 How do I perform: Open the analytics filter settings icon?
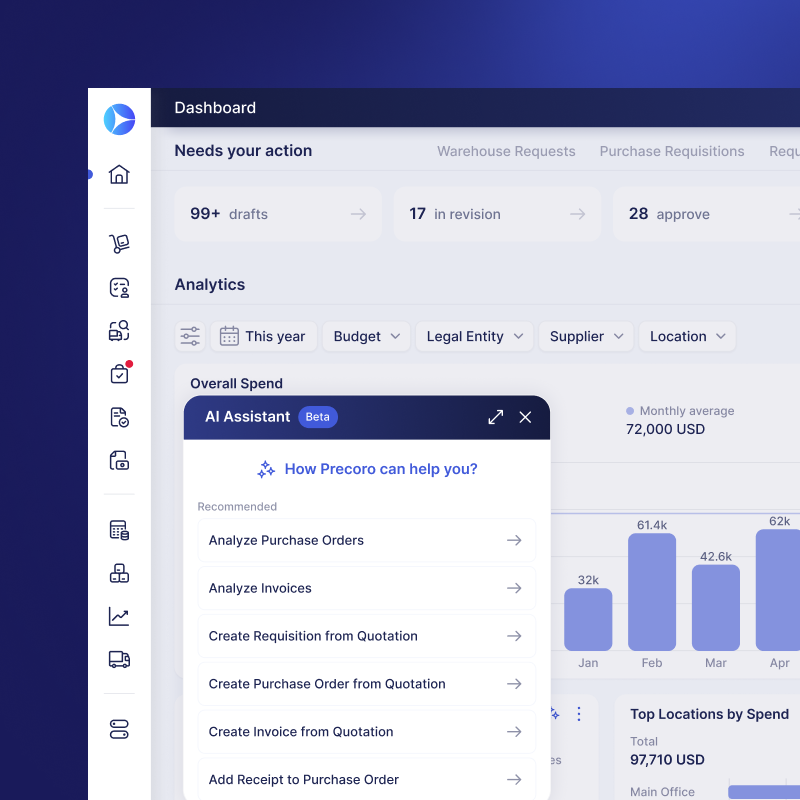click(190, 336)
